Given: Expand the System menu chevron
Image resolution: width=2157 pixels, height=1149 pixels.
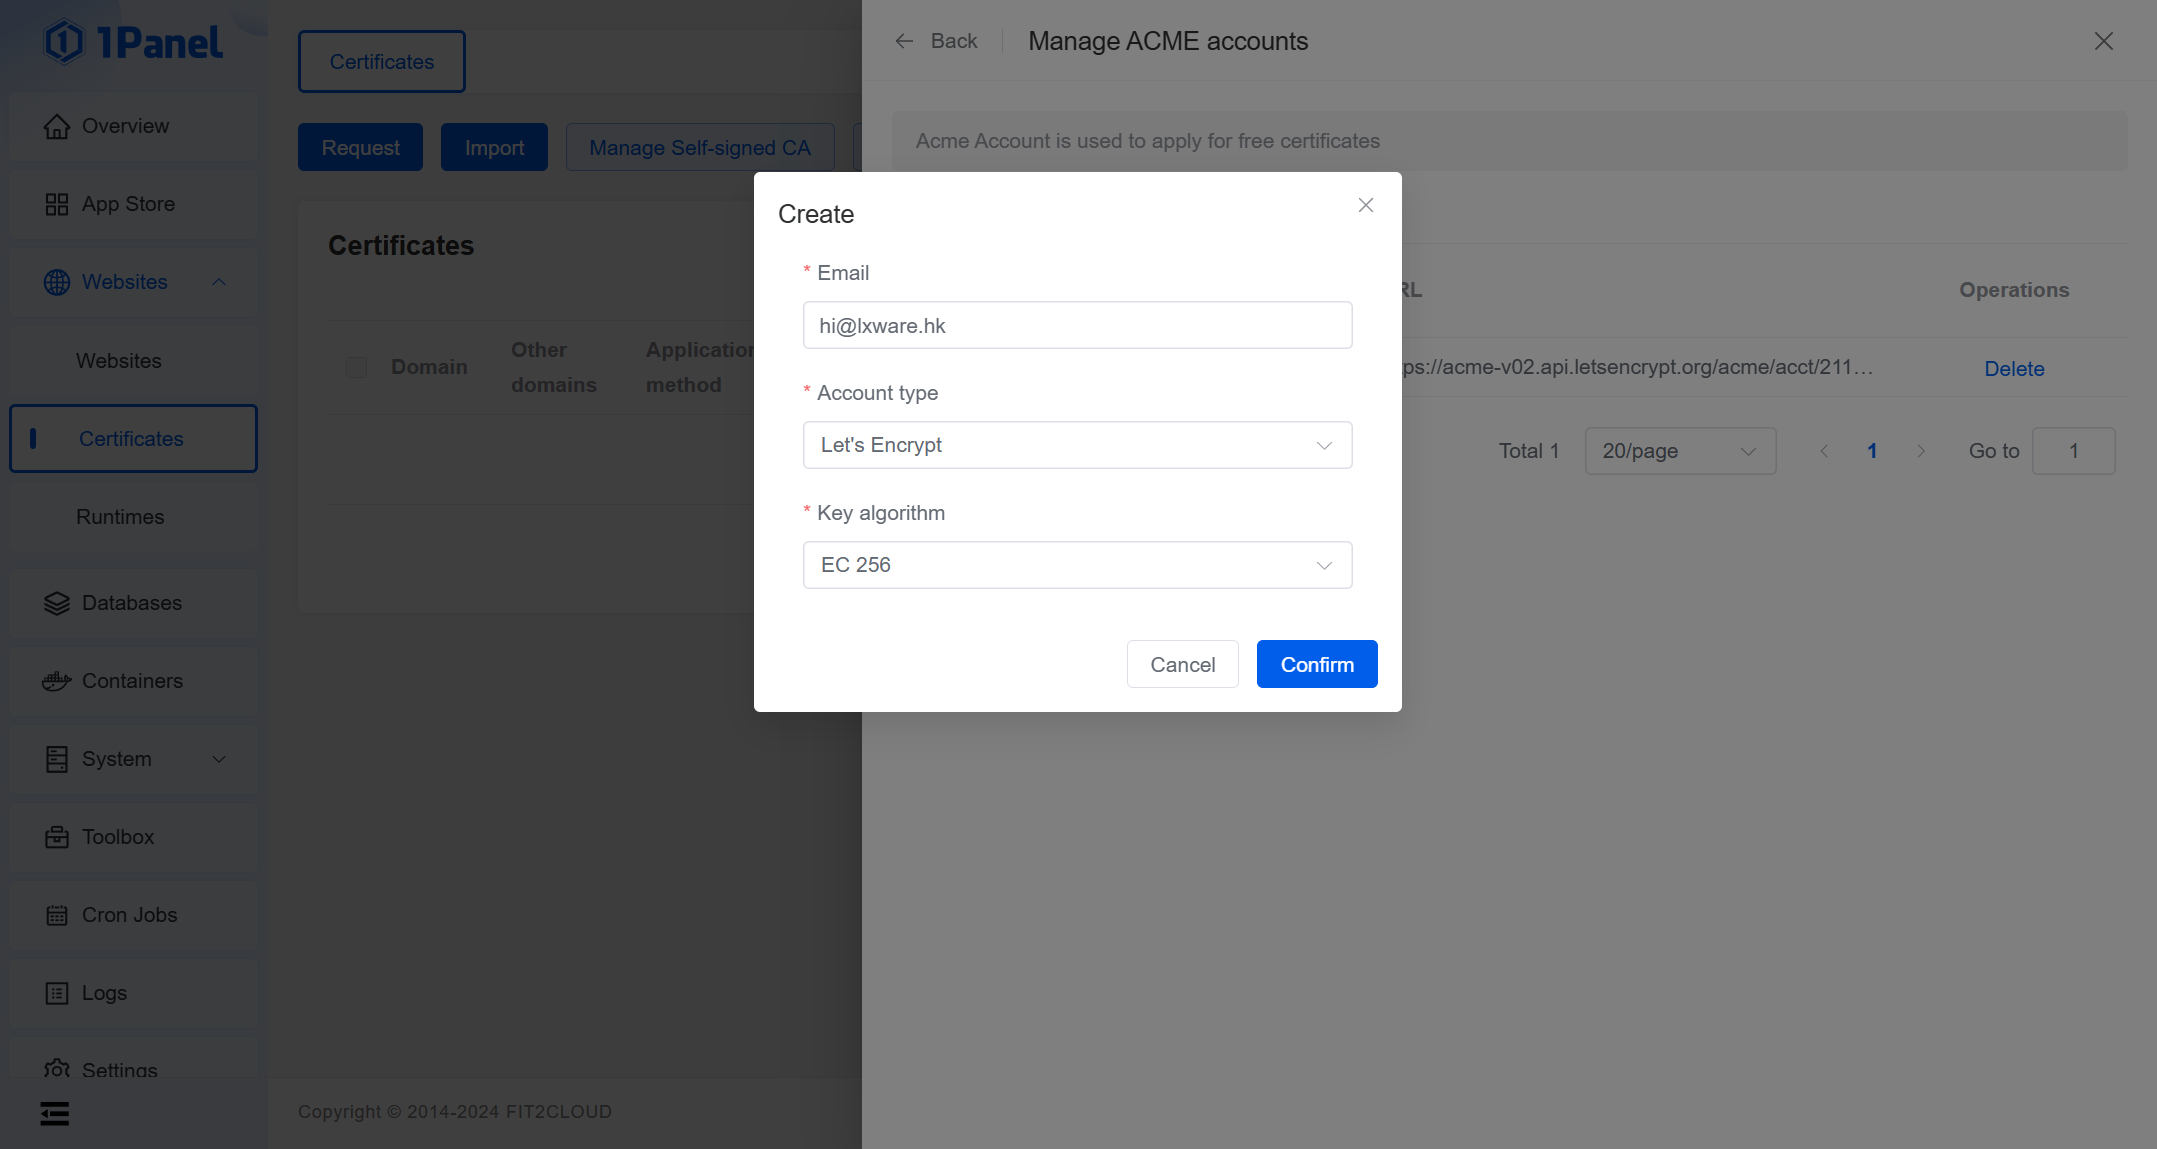Looking at the screenshot, I should pos(219,760).
